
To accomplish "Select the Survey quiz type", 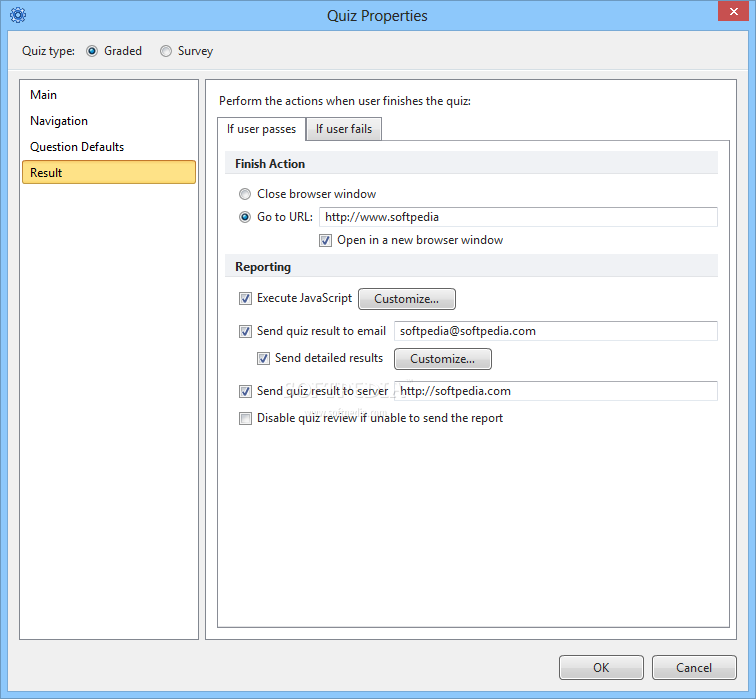I will (166, 51).
